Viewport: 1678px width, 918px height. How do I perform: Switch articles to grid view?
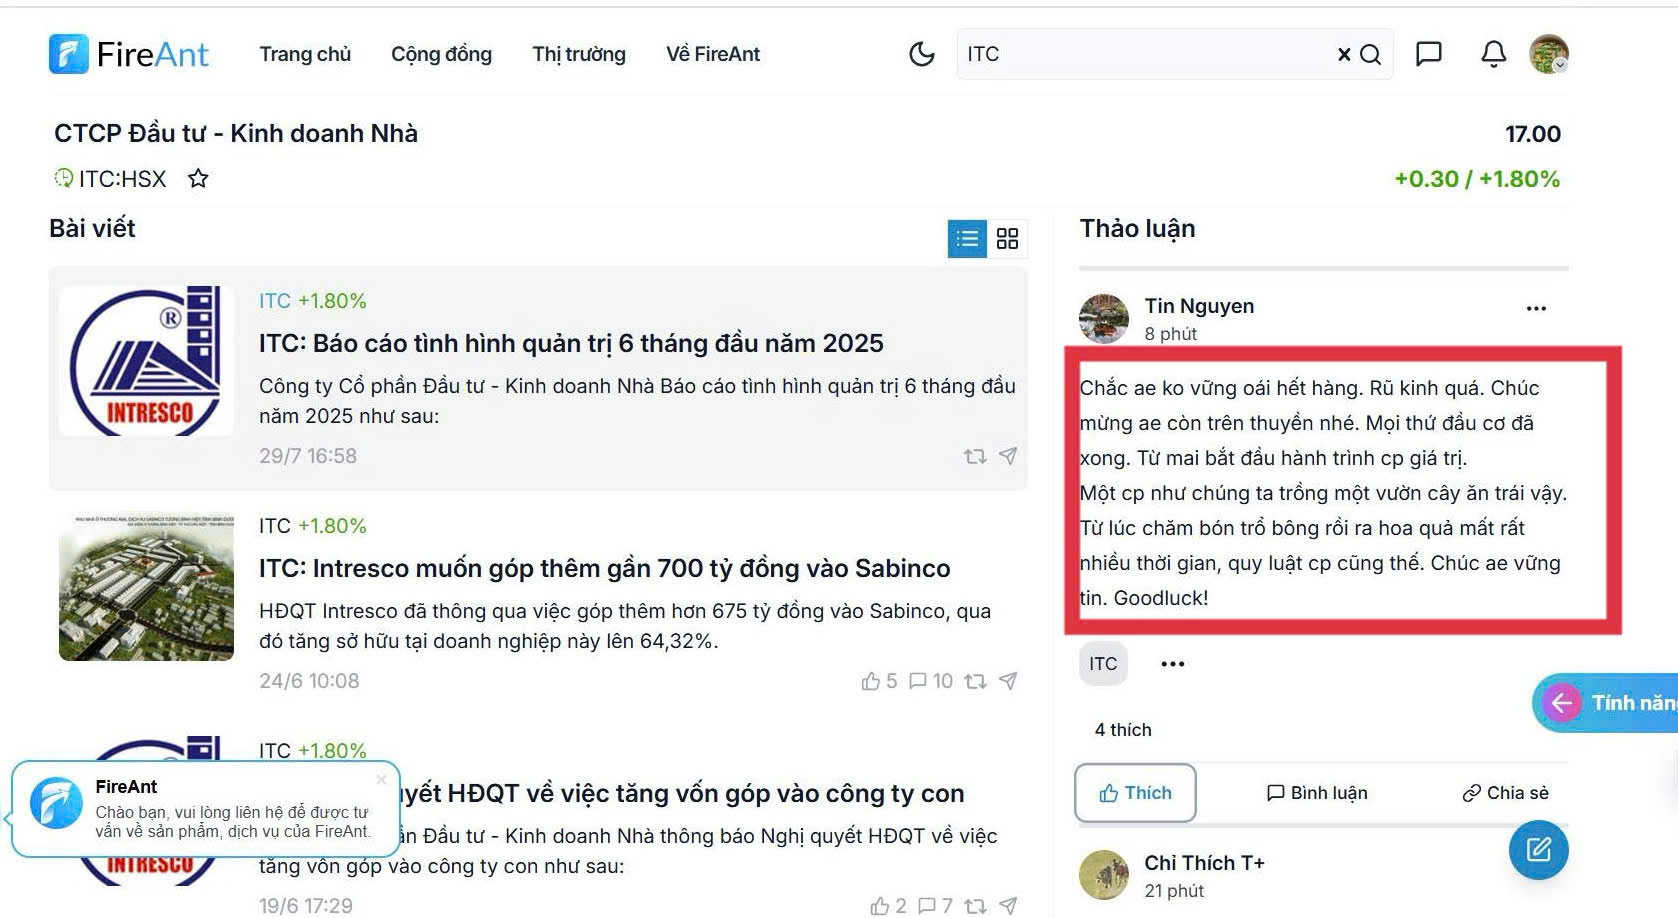[1007, 238]
